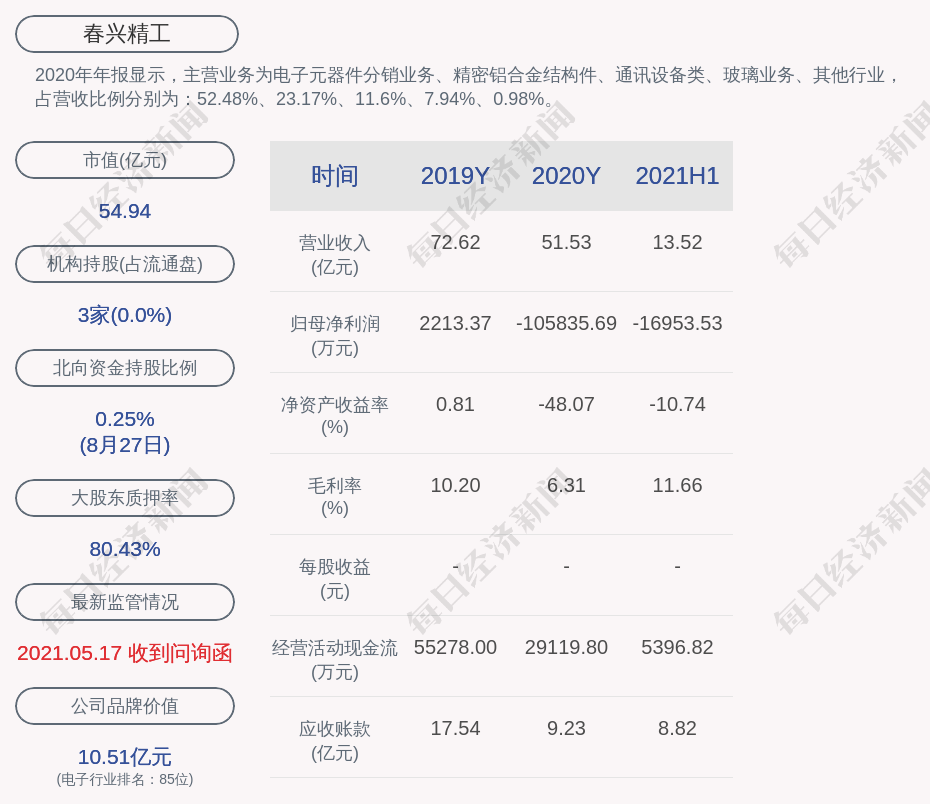Click the red 2021.05.17 收到问询函 notice

125,653
